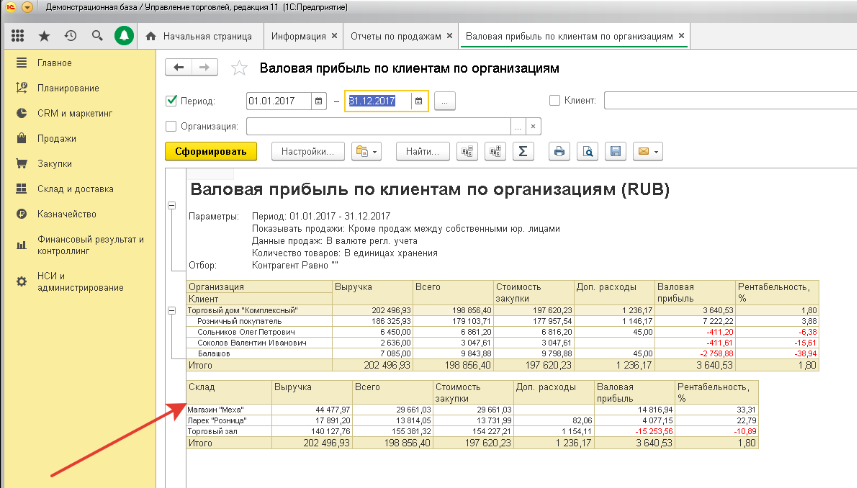The height and width of the screenshot is (488, 857).
Task: Click the print report icon
Action: (x=560, y=152)
